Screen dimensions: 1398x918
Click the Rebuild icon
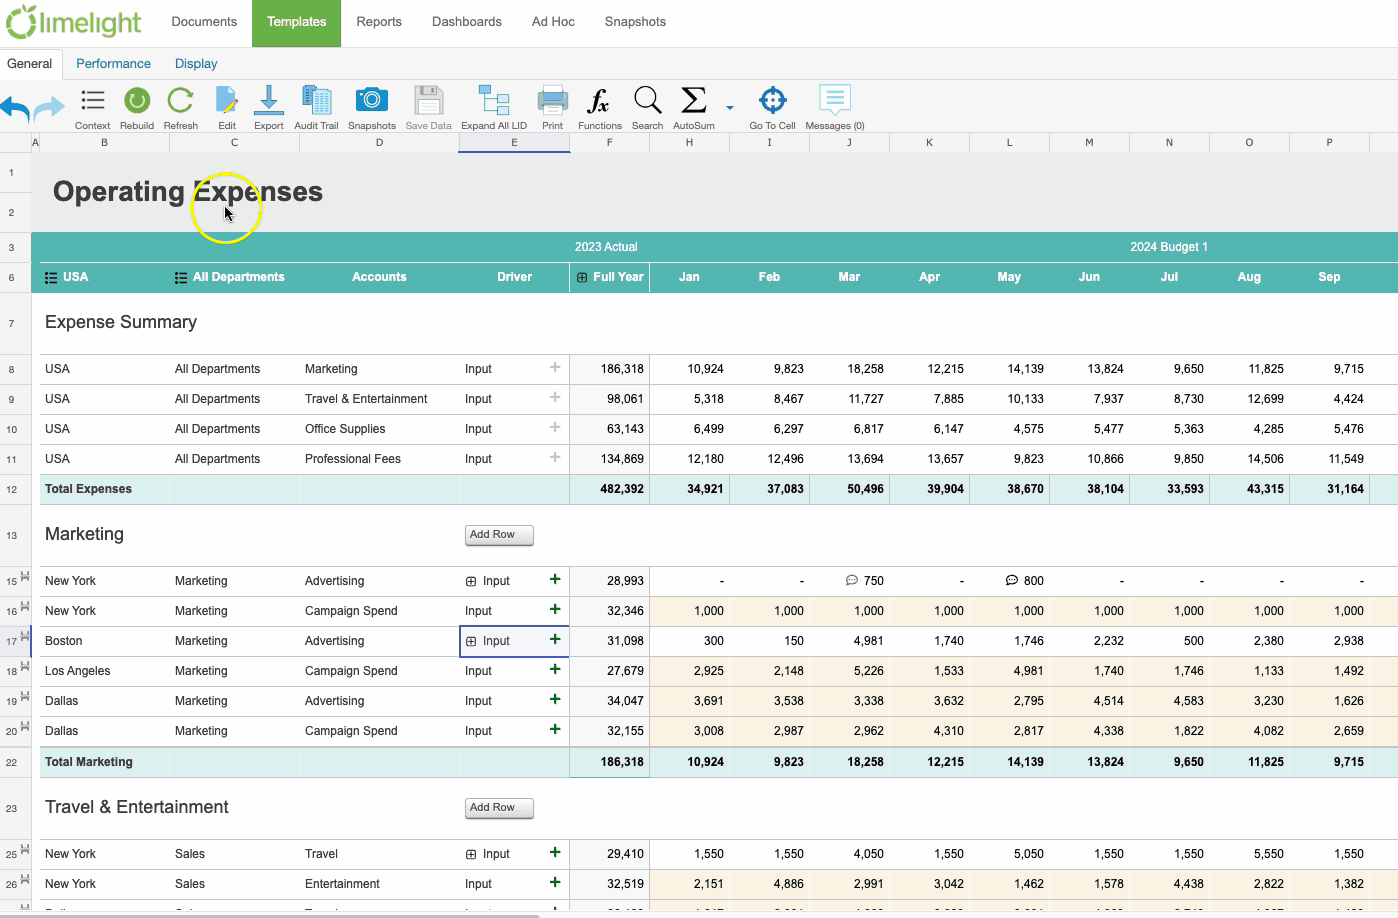click(137, 101)
